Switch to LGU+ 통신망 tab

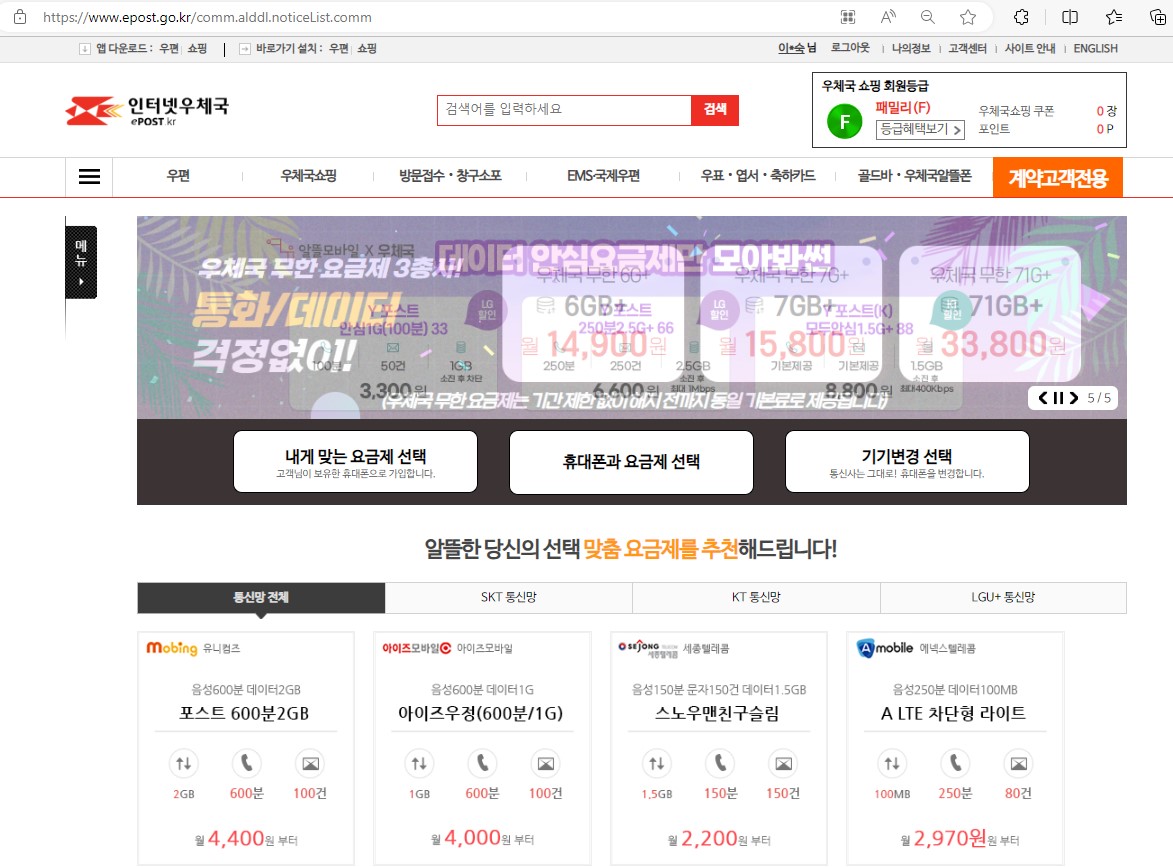click(x=1003, y=598)
